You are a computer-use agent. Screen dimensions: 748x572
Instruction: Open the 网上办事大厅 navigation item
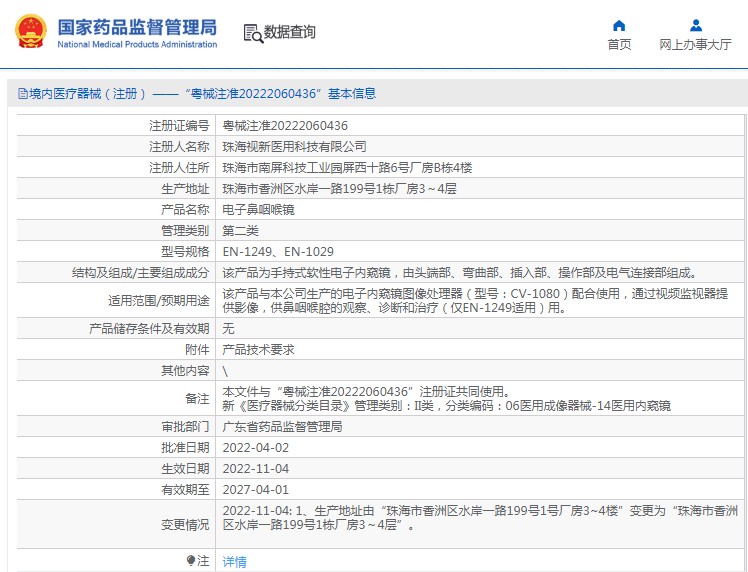click(x=695, y=44)
